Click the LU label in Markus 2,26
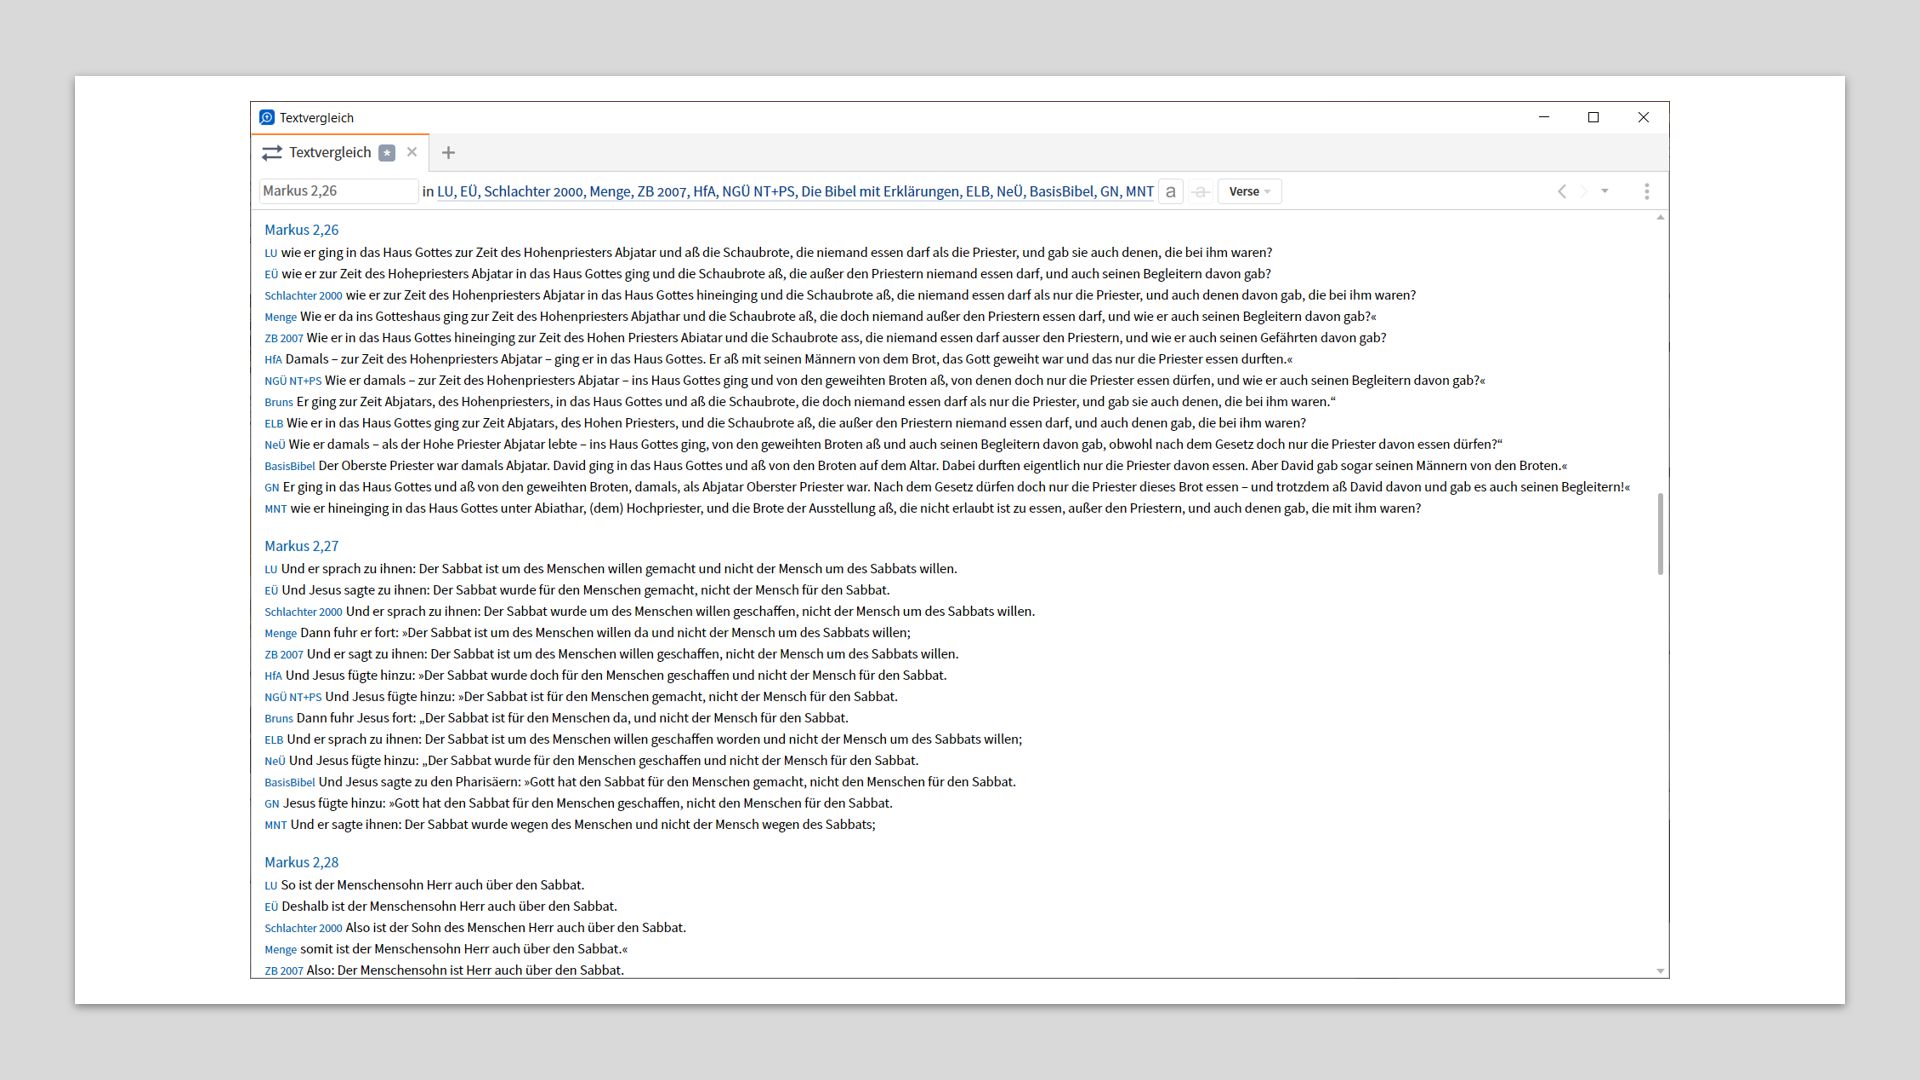This screenshot has width=1920, height=1080. [271, 253]
